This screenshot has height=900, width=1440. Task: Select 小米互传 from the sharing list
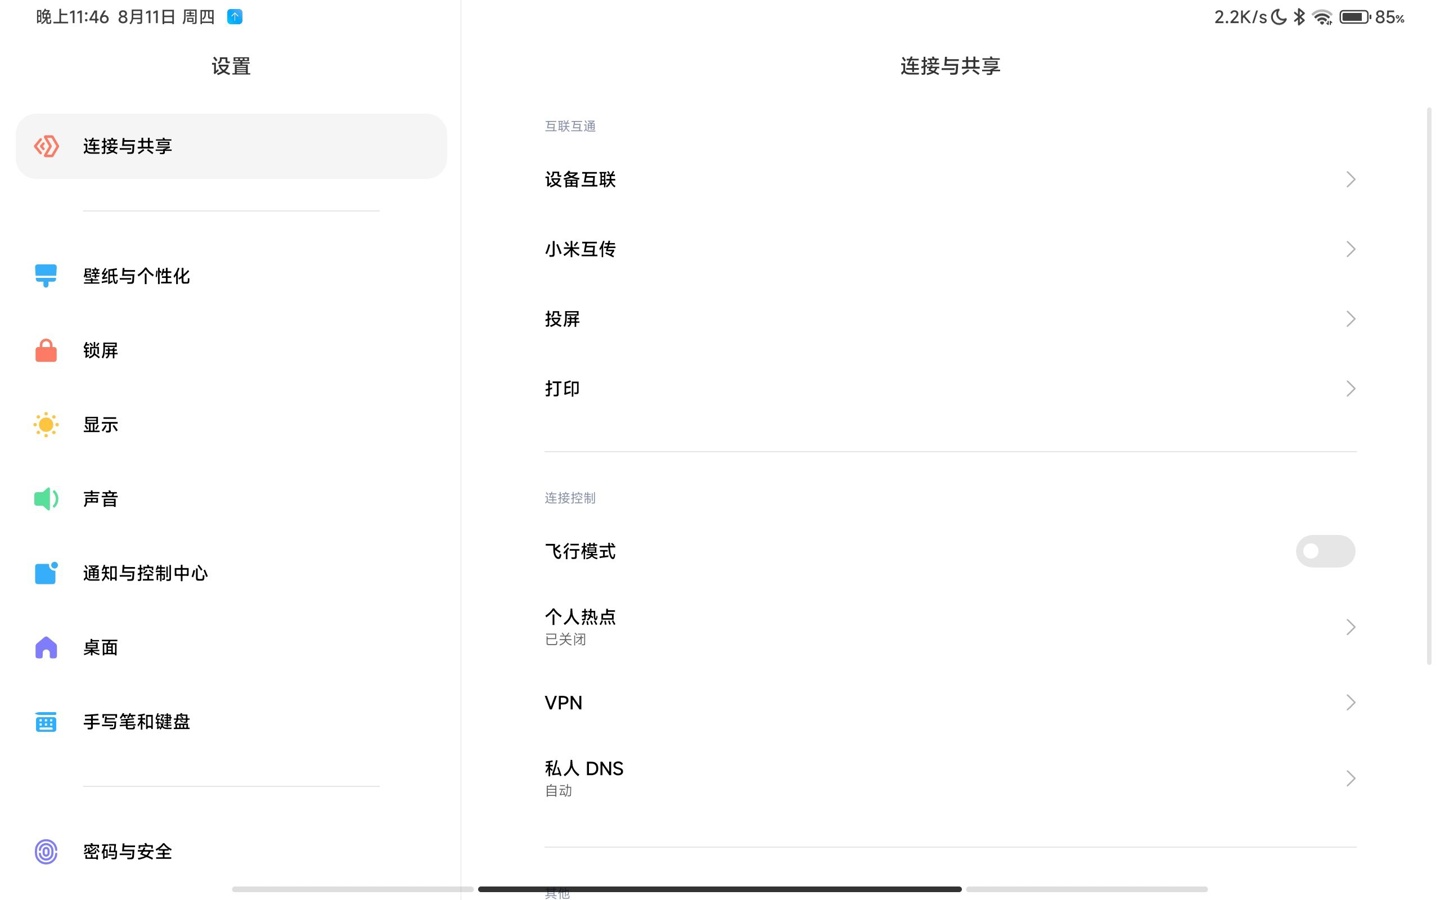point(949,249)
